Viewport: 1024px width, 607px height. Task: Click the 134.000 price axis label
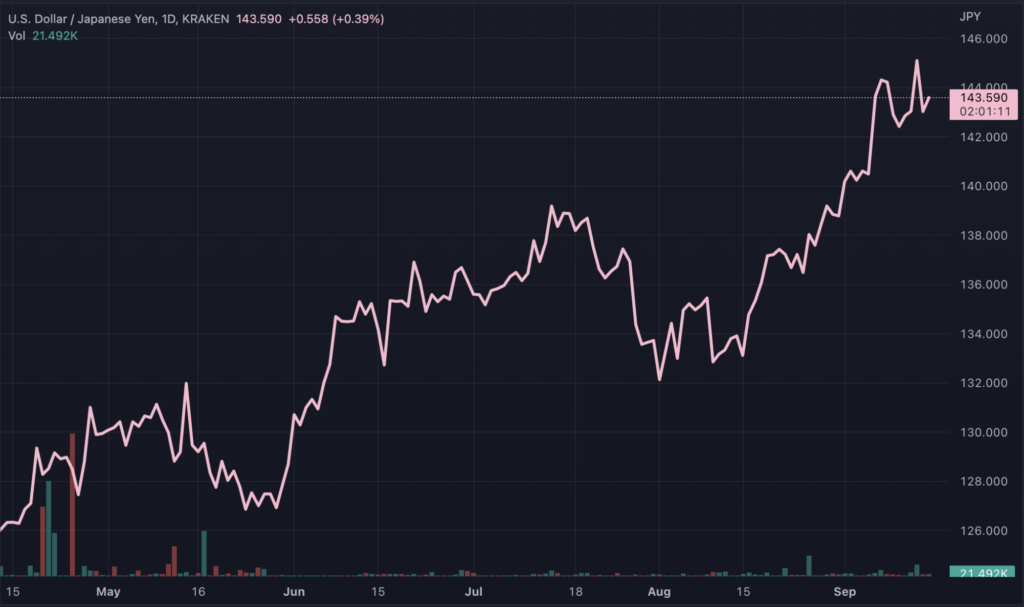click(x=984, y=334)
